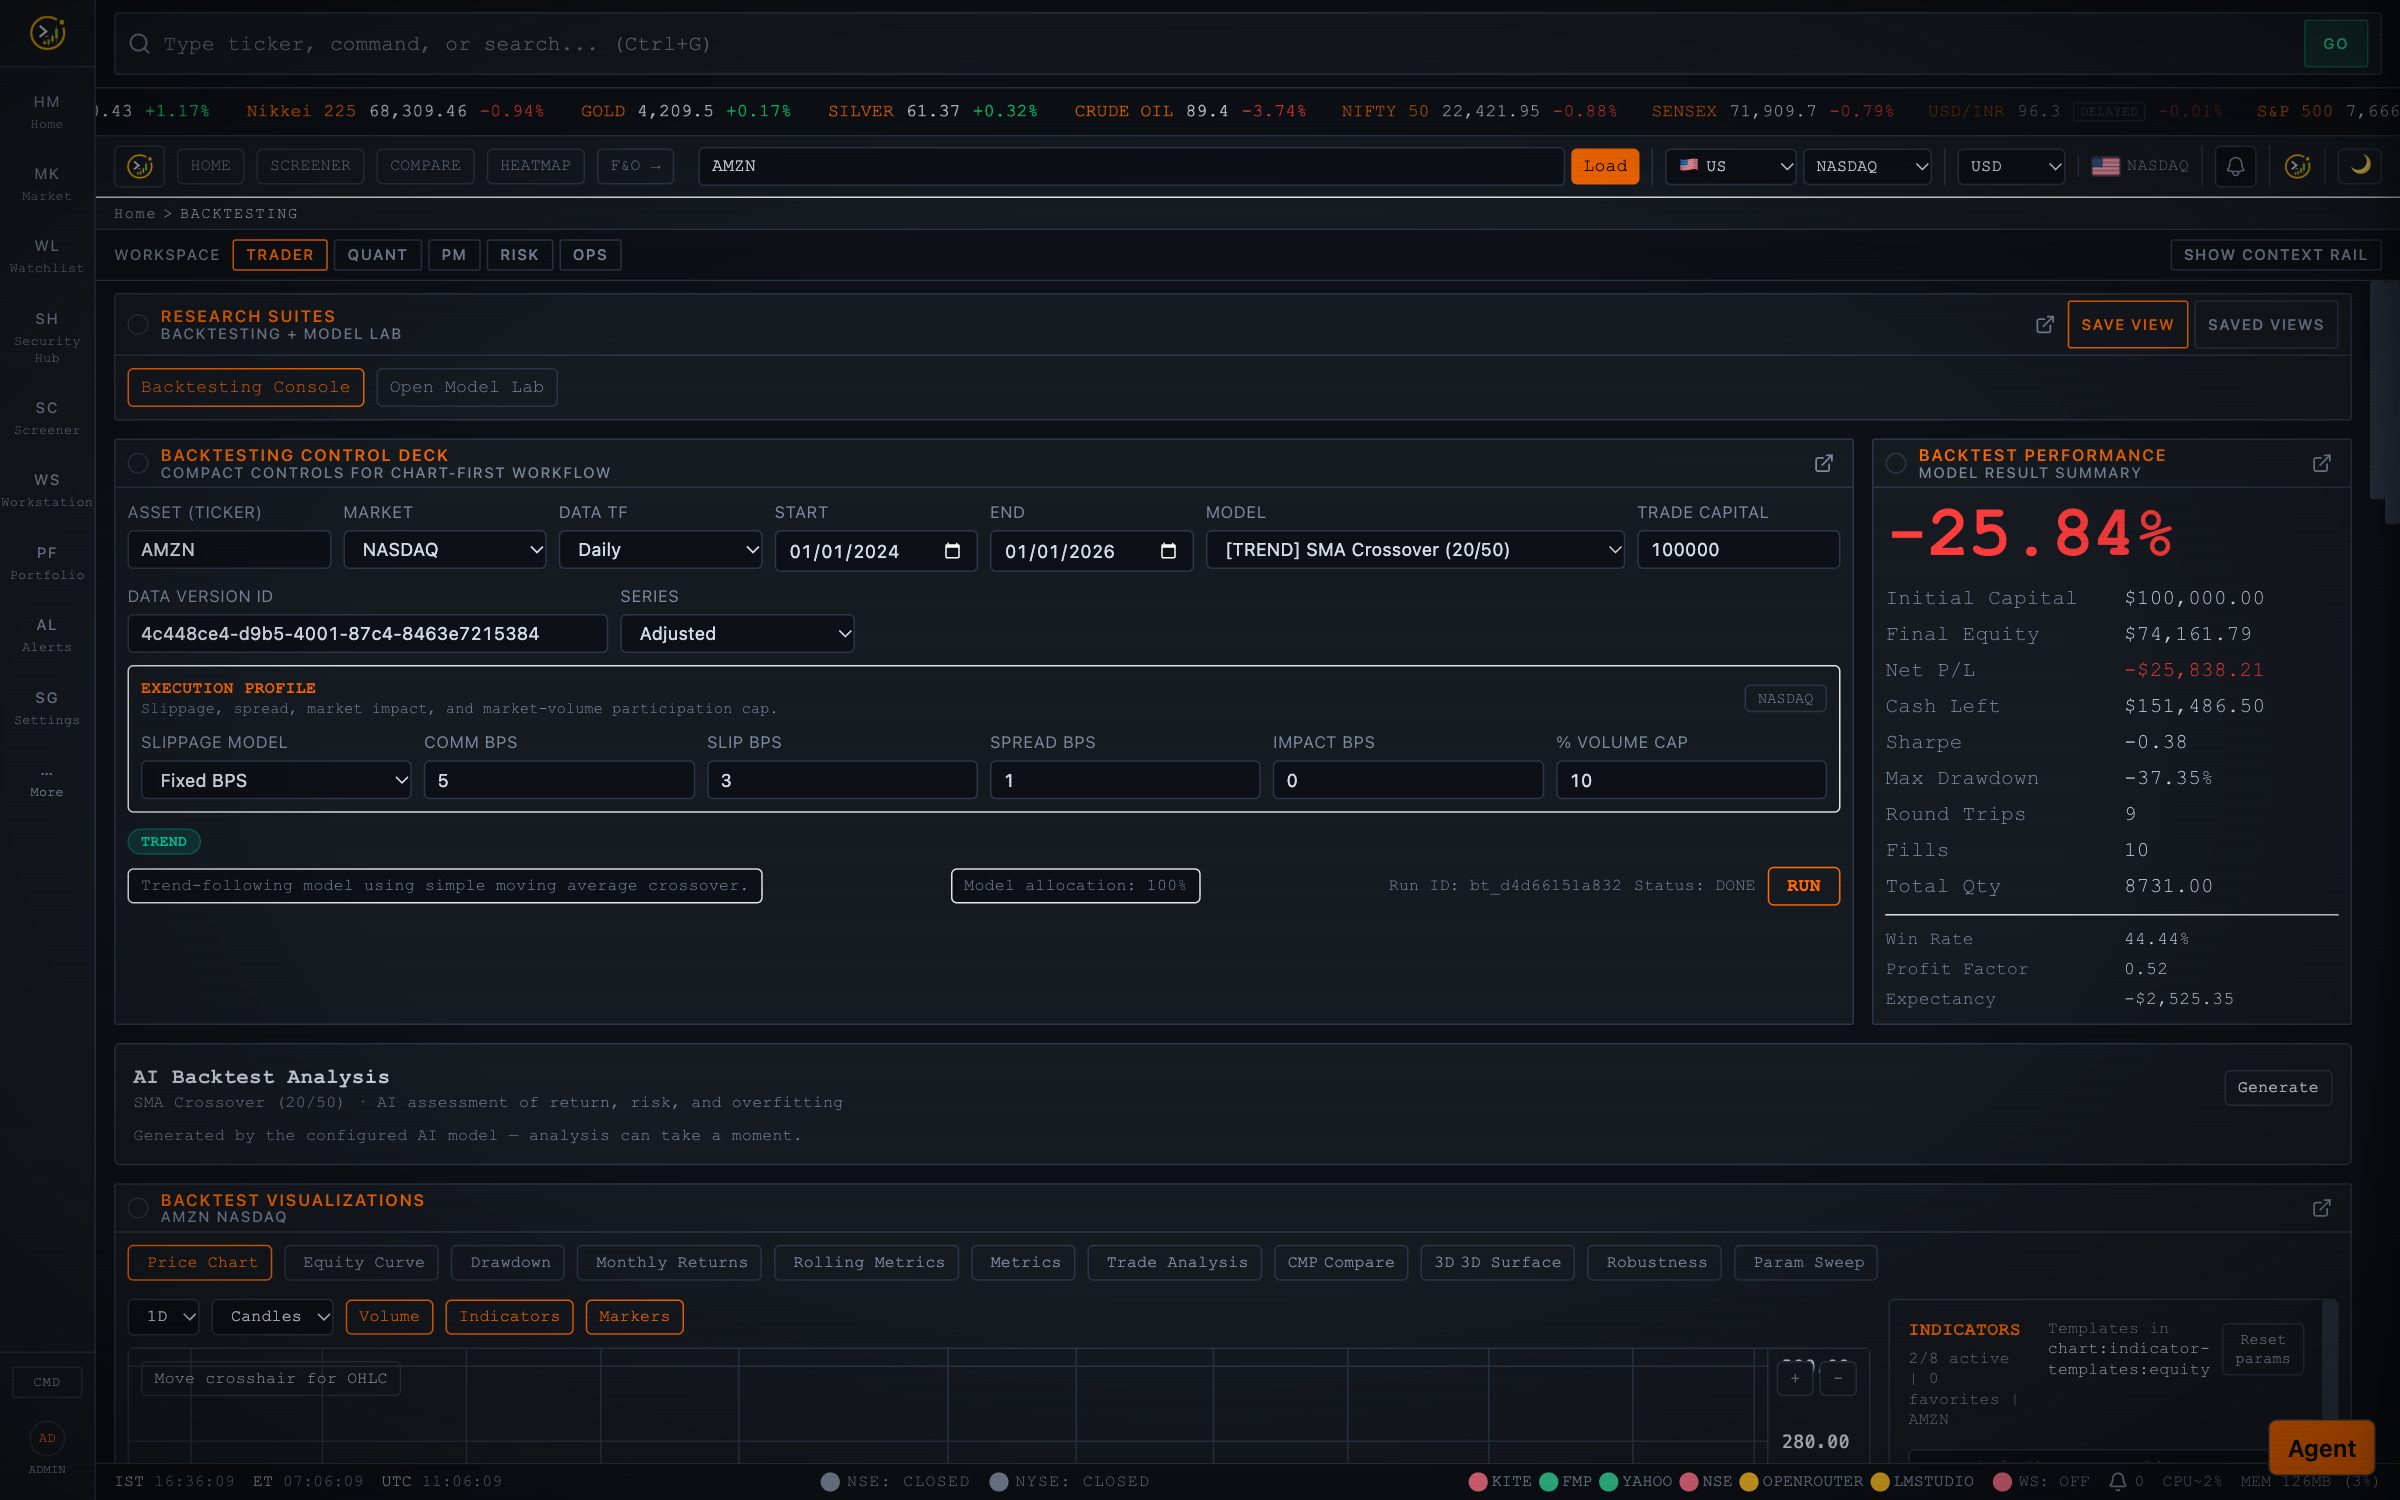Click SAVE VIEW button
Image resolution: width=2400 pixels, height=1500 pixels.
tap(2127, 325)
